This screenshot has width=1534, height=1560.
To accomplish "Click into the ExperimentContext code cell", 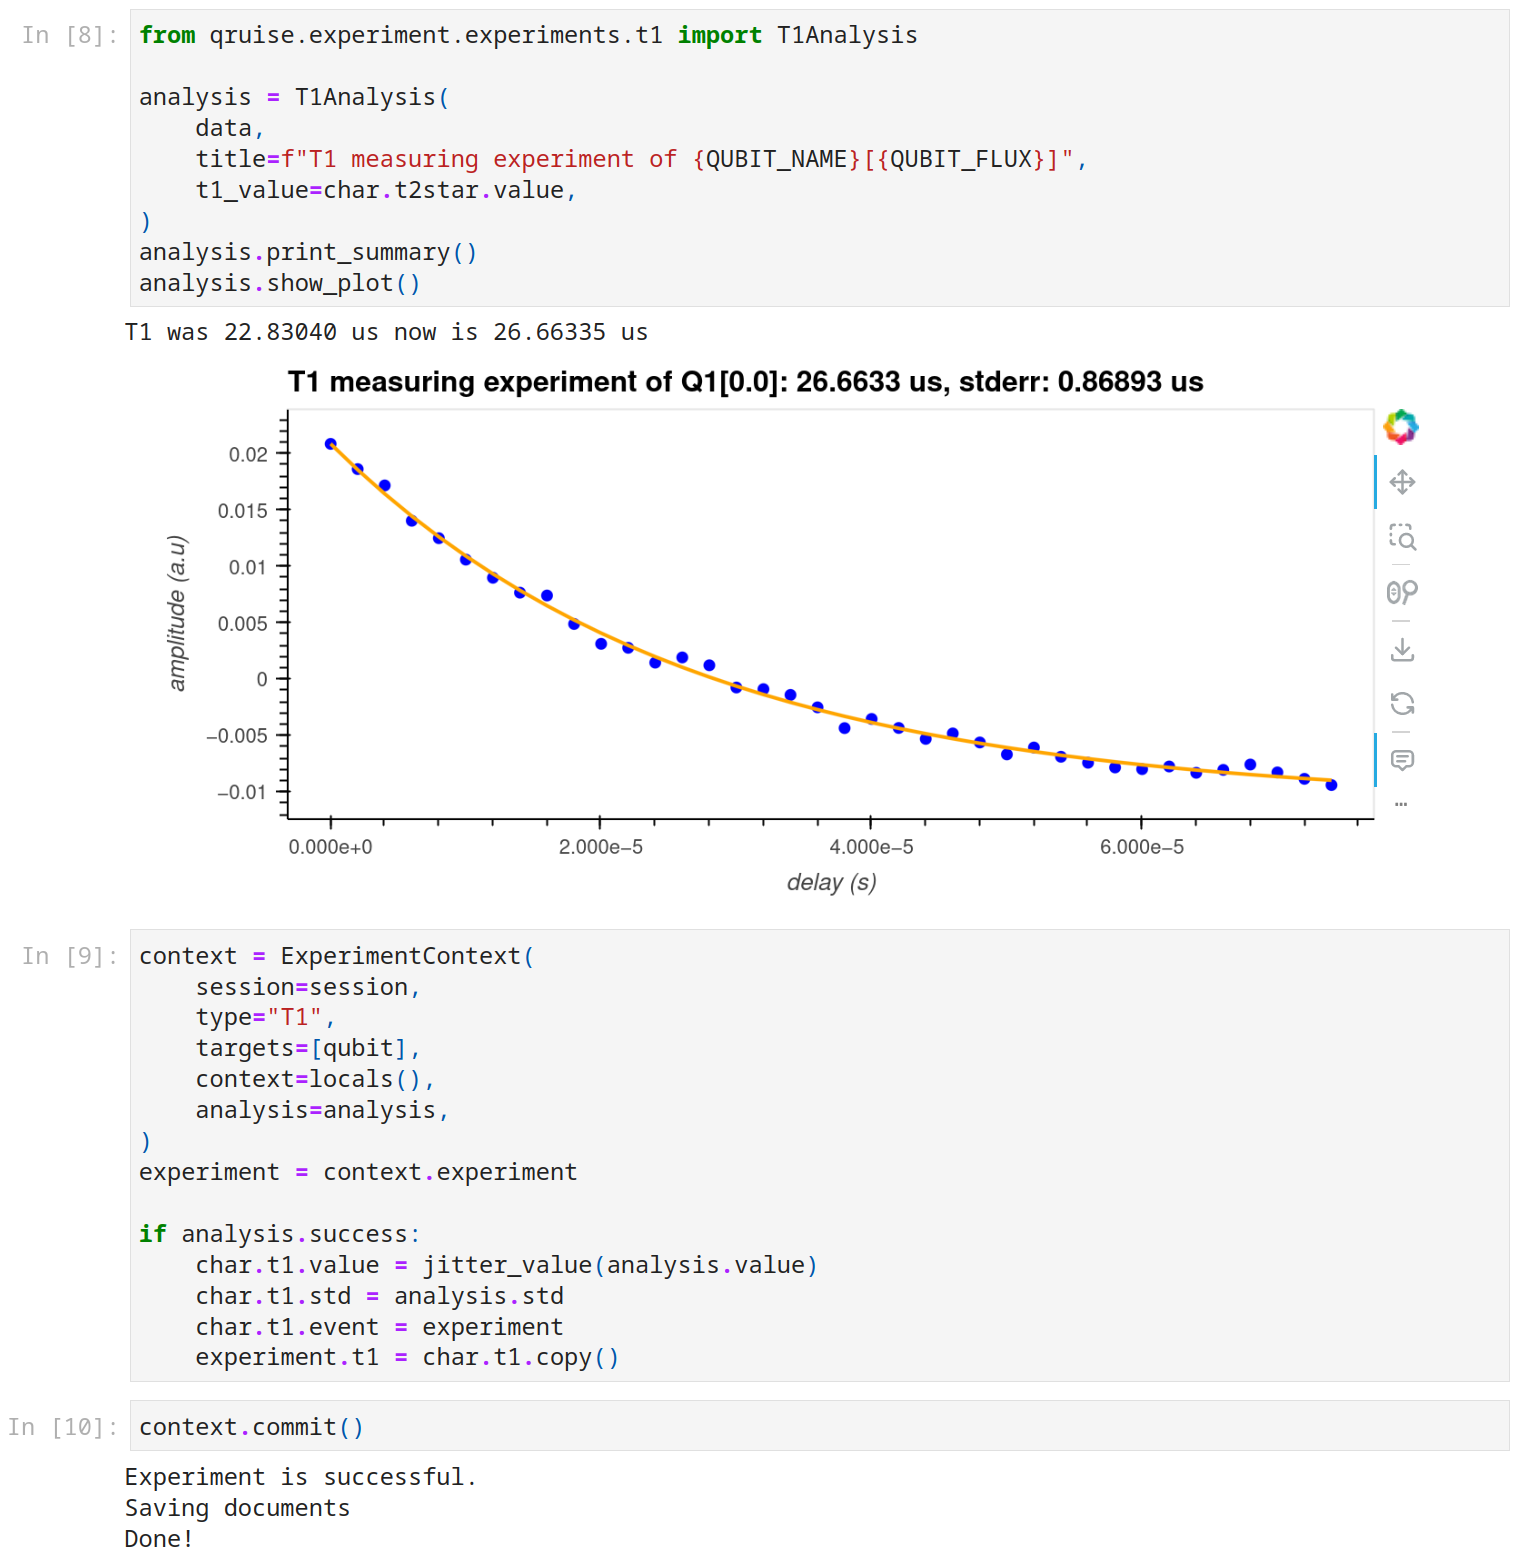I will (x=800, y=1150).
